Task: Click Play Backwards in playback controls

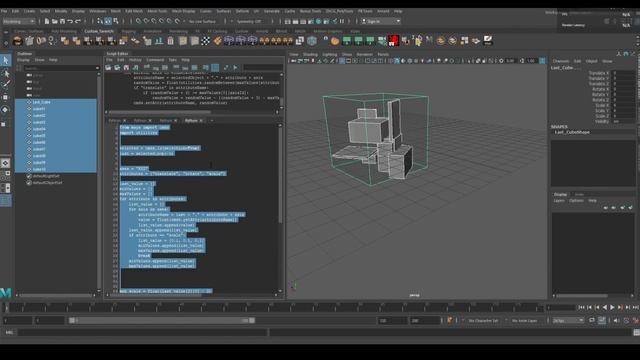Action: tap(604, 308)
